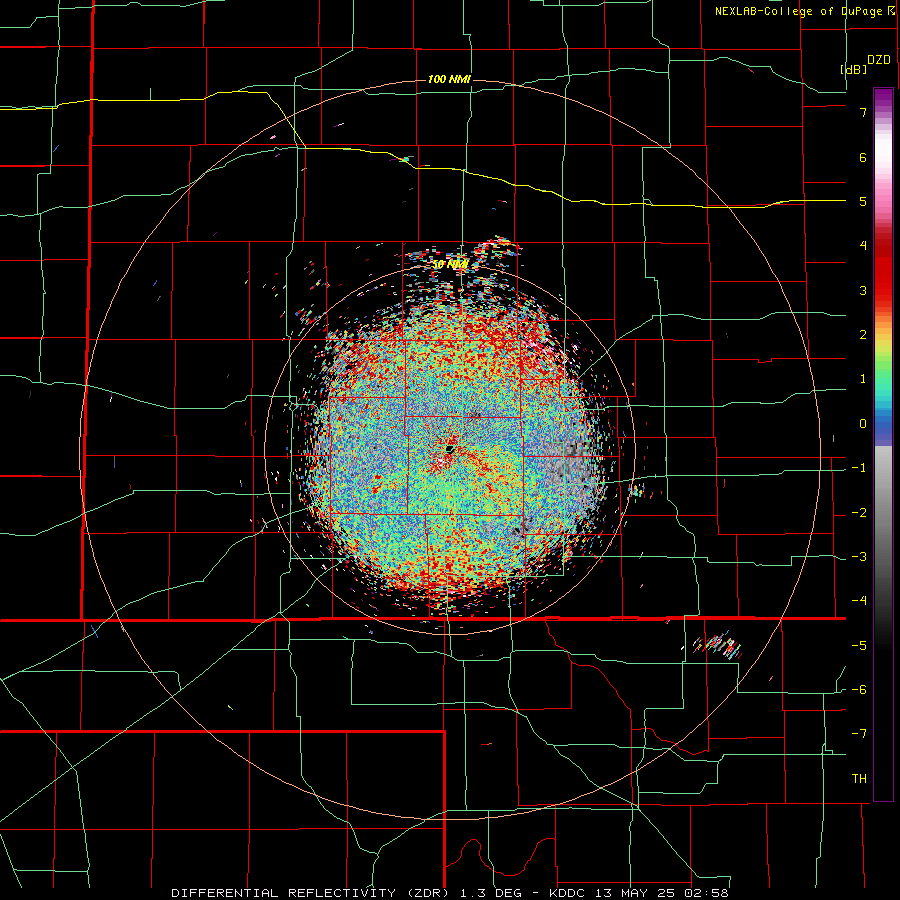Select the -7 value on color scale
This screenshot has width=900, height=900.
tap(859, 734)
